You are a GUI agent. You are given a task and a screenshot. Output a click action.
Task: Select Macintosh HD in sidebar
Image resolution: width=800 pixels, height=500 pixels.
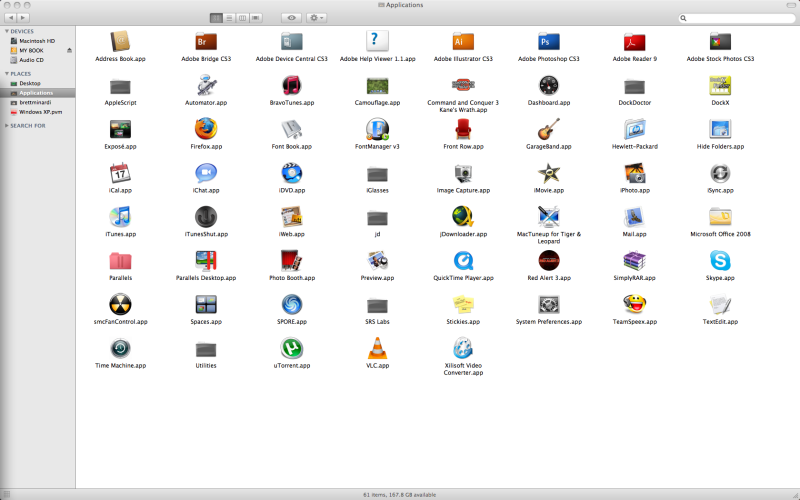click(x=38, y=41)
